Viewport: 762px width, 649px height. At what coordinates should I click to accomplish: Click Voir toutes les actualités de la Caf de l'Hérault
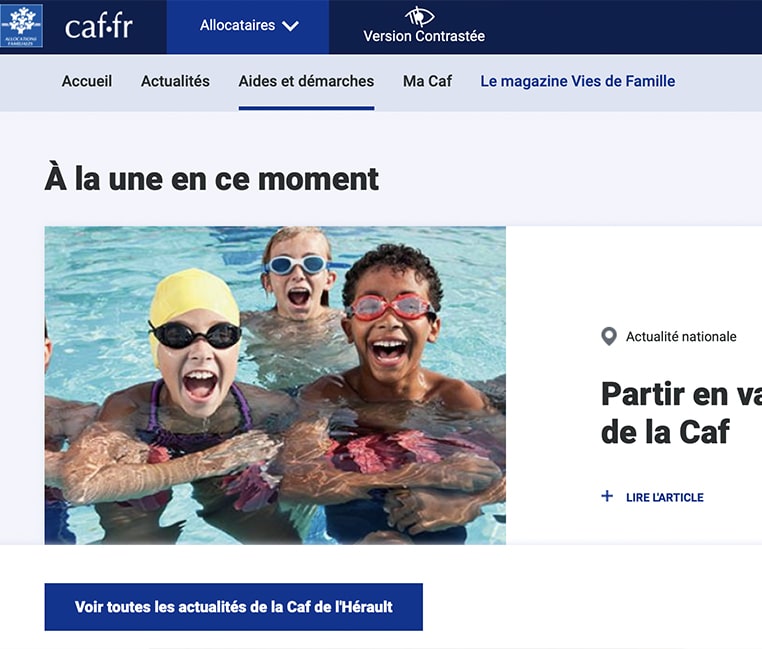click(x=234, y=607)
